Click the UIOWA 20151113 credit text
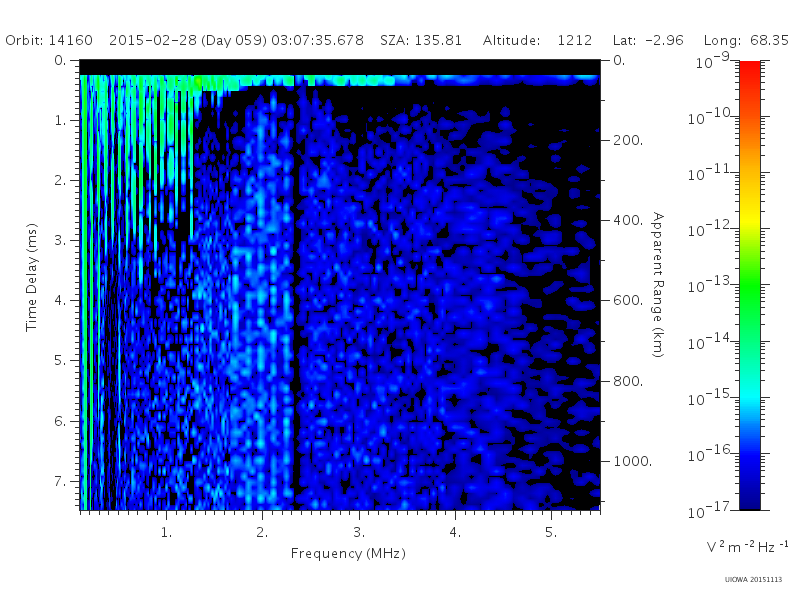The width and height of the screenshot is (800, 600). (x=753, y=580)
